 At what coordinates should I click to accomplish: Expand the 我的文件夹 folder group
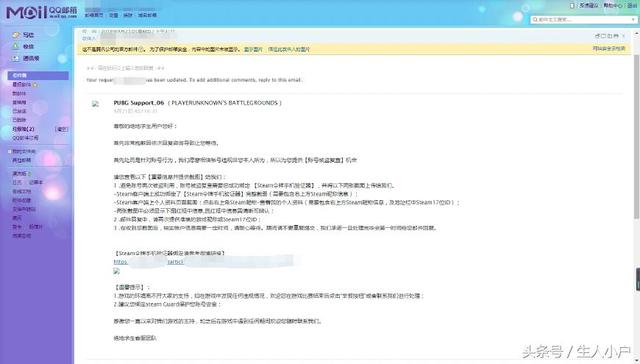[x=9, y=151]
